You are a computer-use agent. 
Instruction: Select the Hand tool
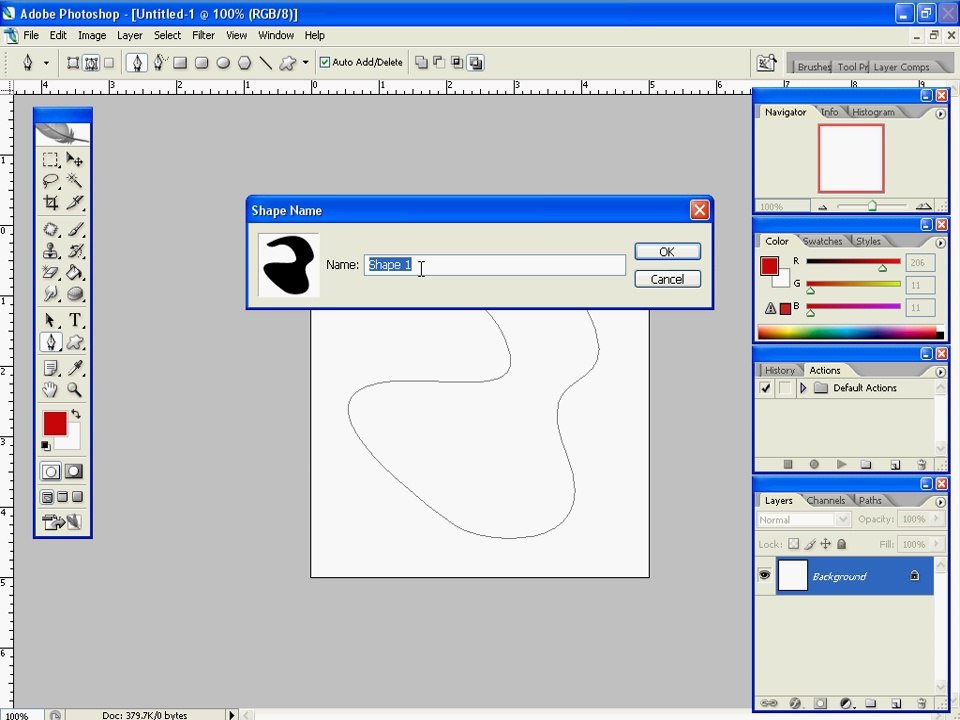pos(51,389)
